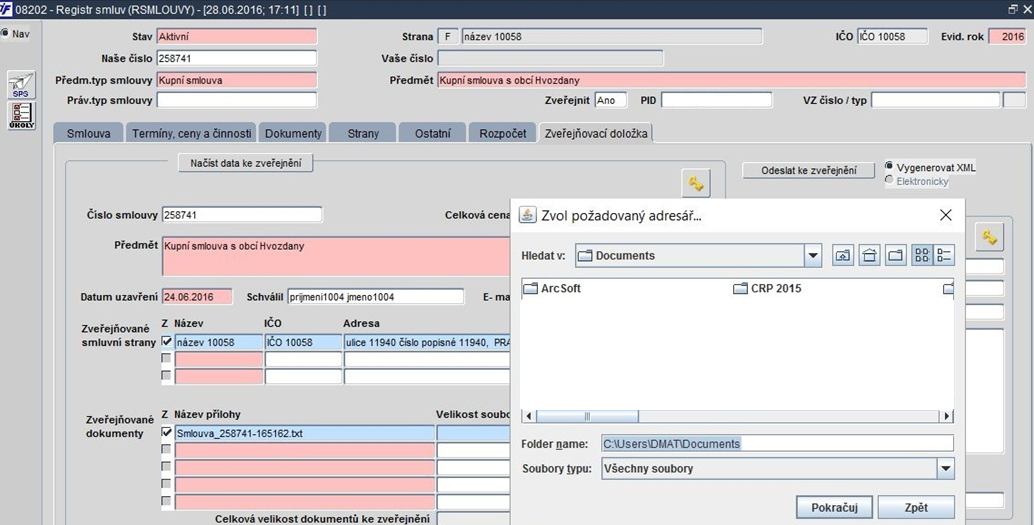Go up one folder level in dialog
Screen dimensions: 1034x525
(x=843, y=255)
